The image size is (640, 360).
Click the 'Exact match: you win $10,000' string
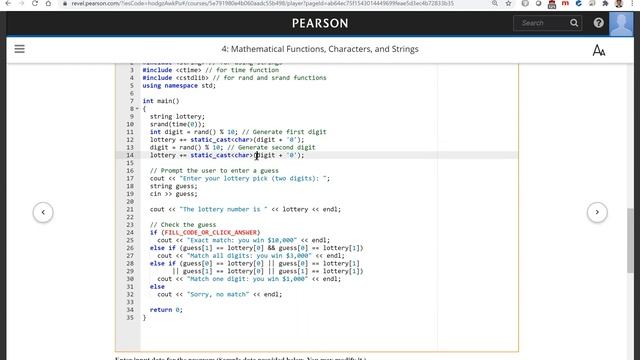242,240
